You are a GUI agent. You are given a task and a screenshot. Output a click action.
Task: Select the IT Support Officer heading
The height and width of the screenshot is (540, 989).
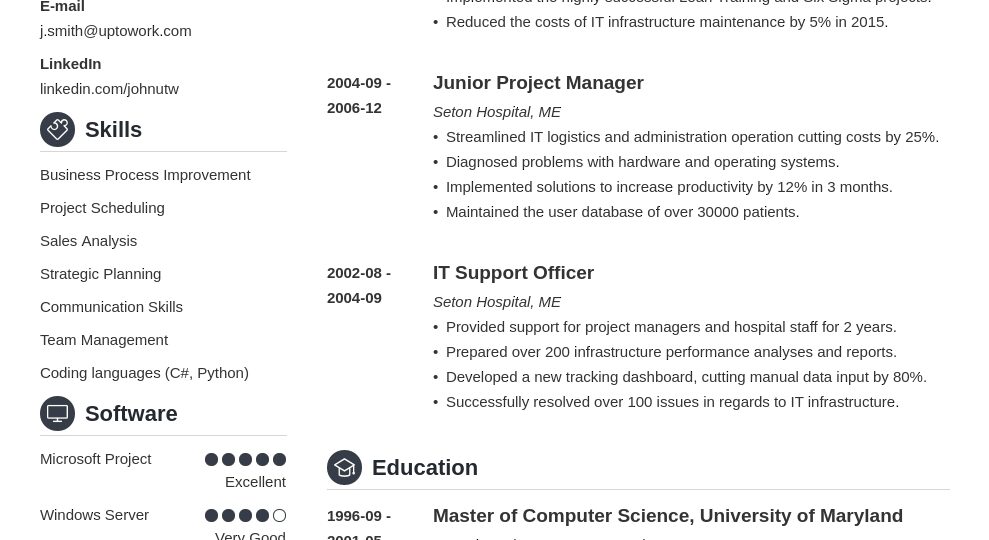tap(513, 273)
